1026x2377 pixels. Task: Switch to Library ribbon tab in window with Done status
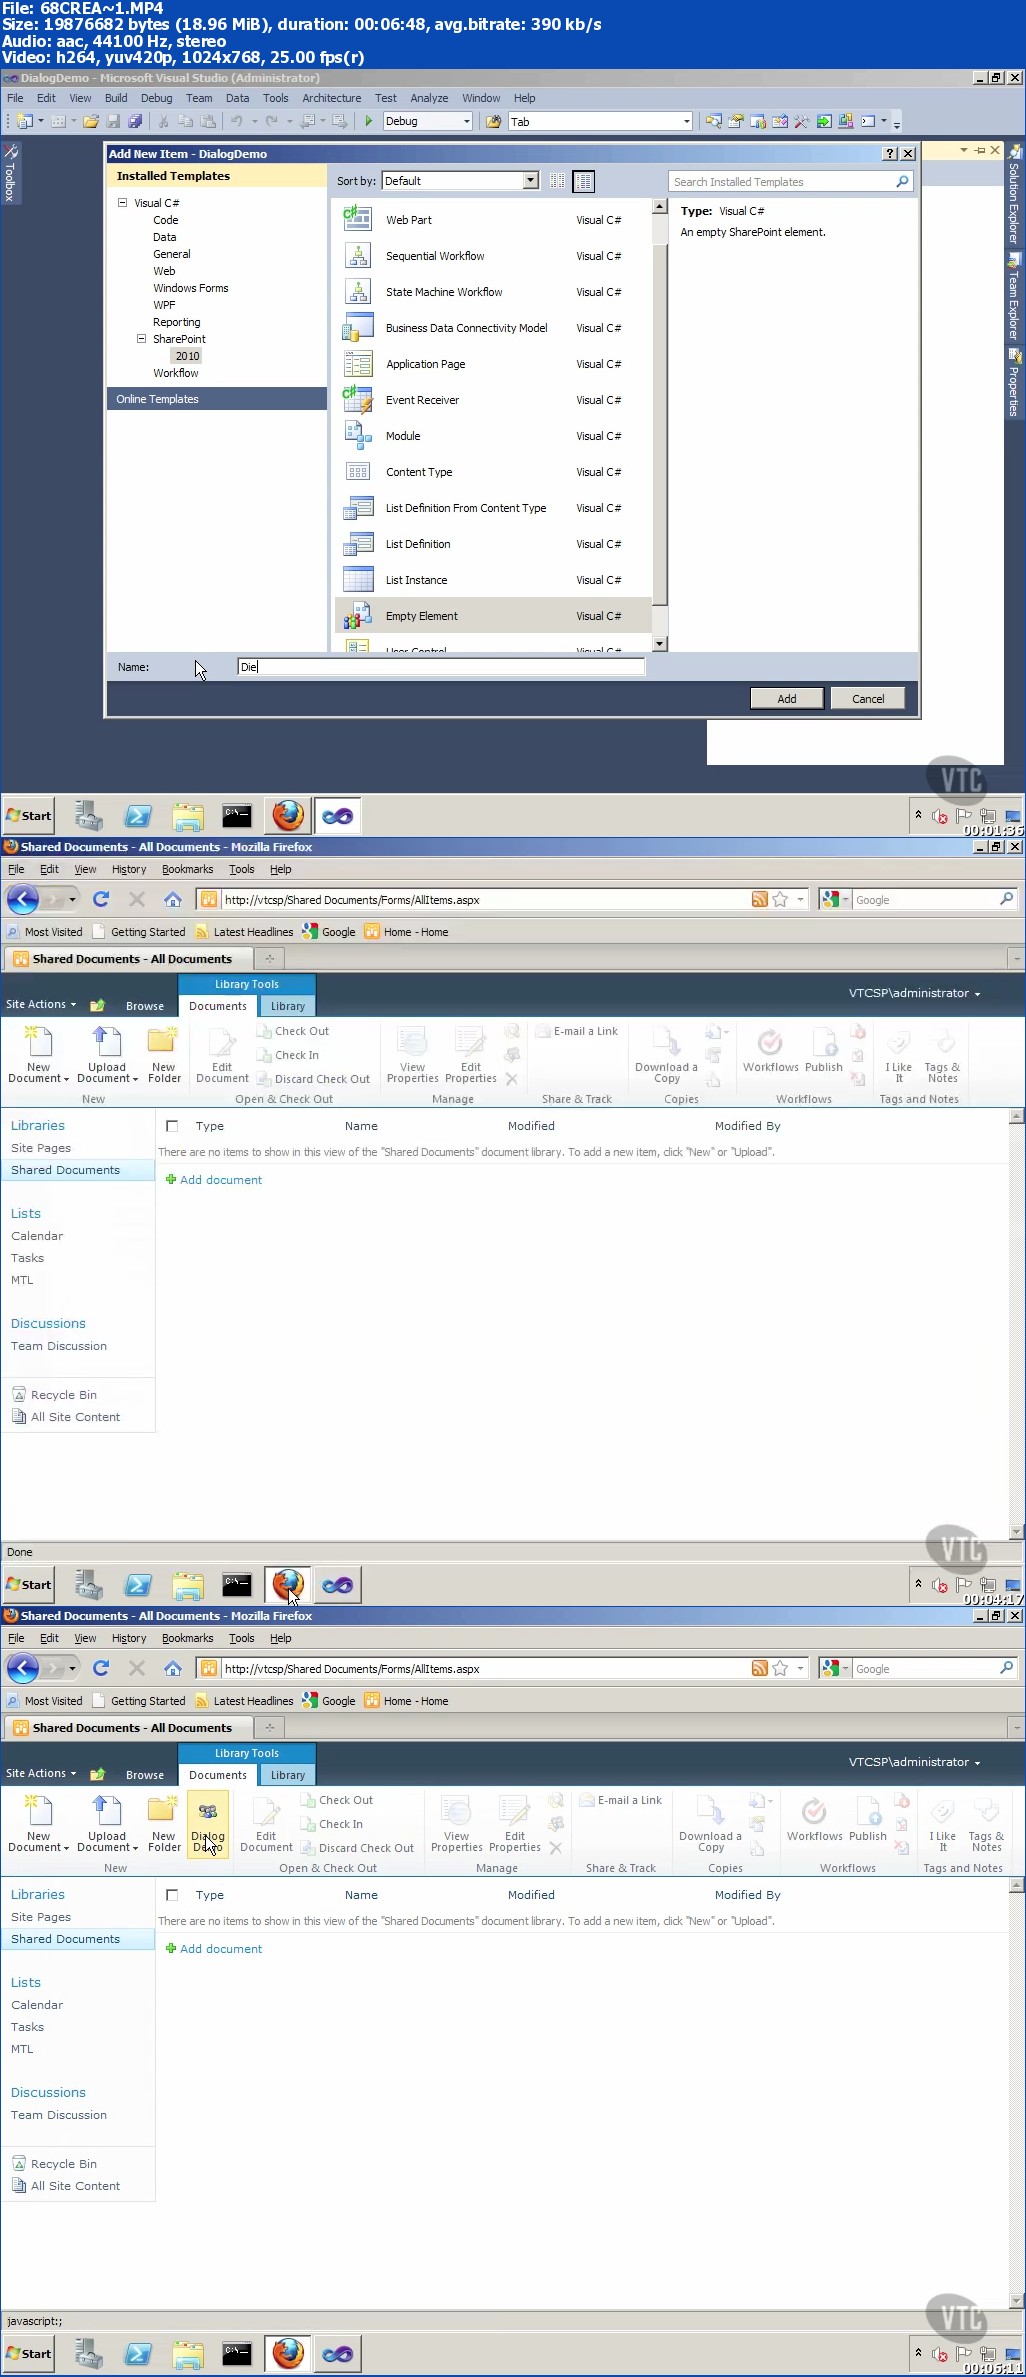tap(287, 1006)
